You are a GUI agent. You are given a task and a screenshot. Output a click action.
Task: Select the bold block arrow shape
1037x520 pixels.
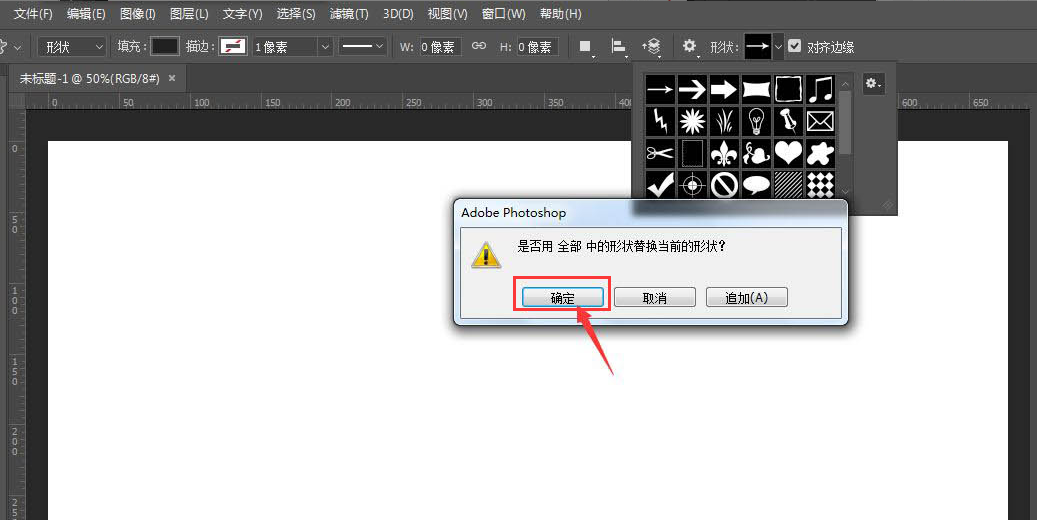pos(724,89)
